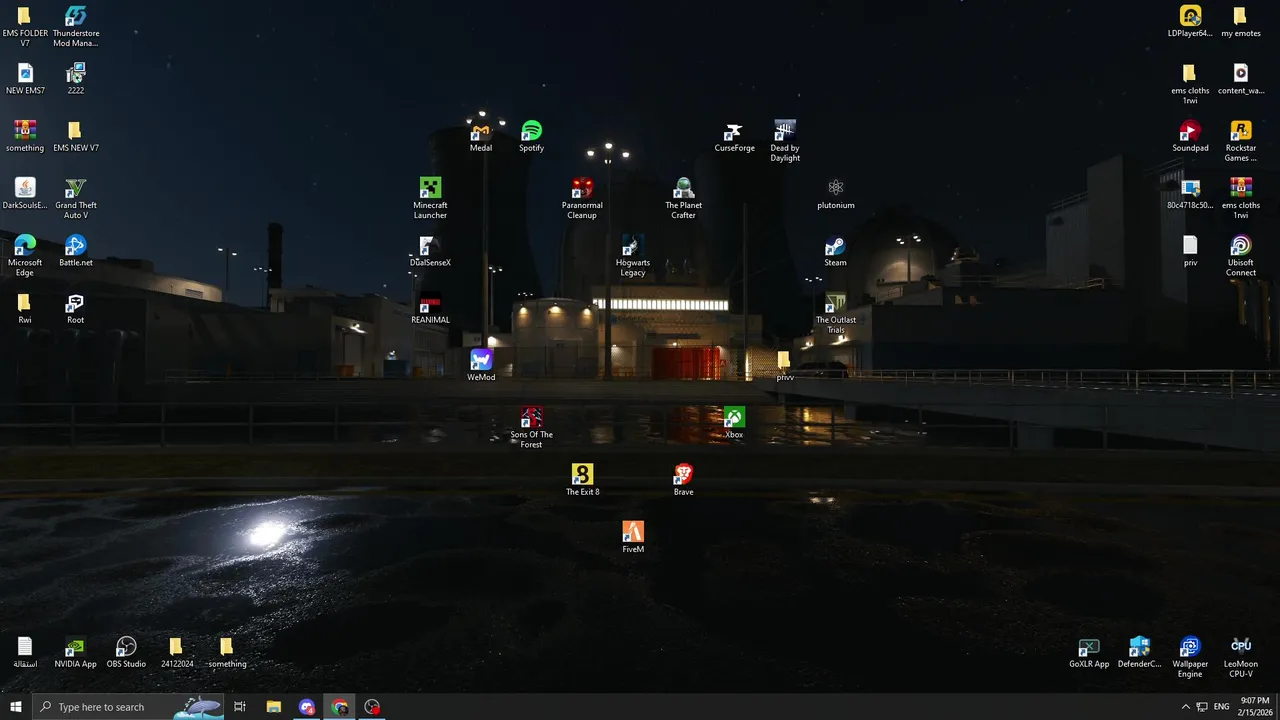
Task: Select the 24122024 folder
Action: [x=177, y=653]
